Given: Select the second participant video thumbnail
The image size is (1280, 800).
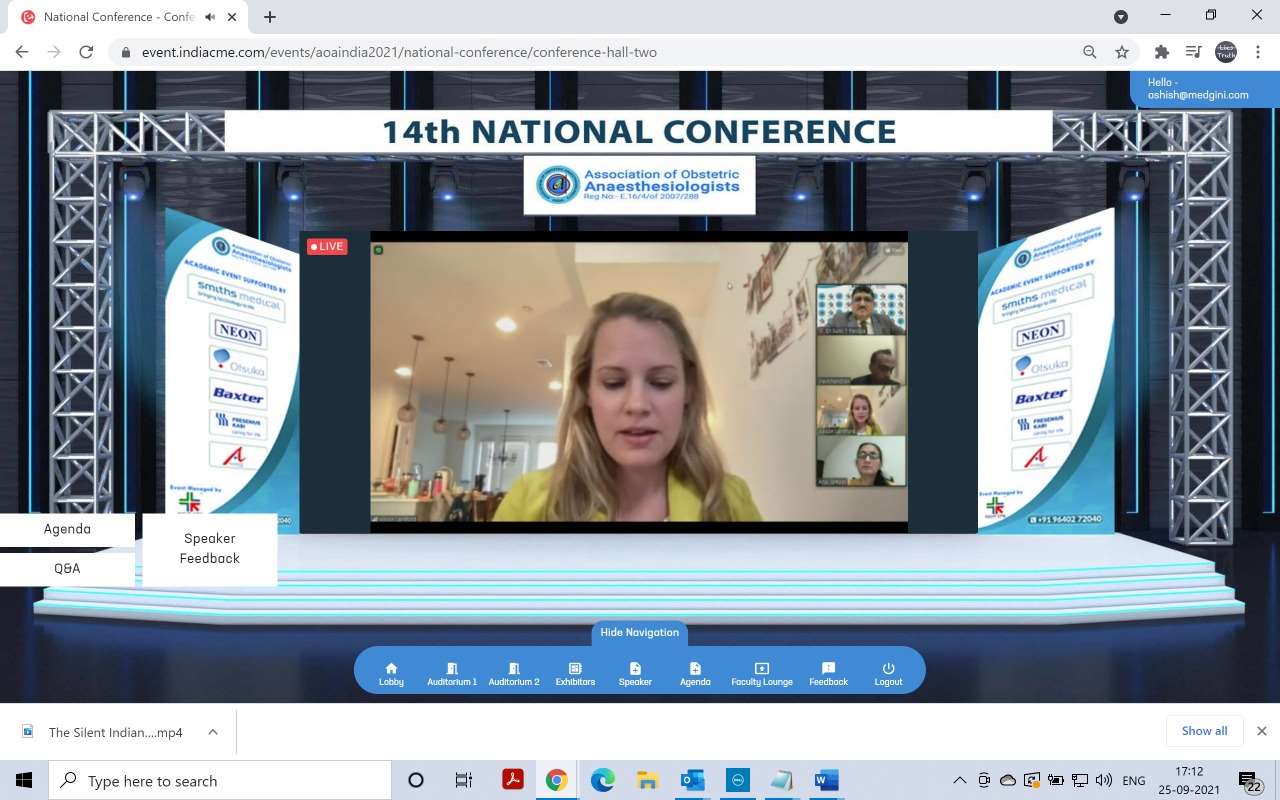Looking at the screenshot, I should [x=861, y=361].
